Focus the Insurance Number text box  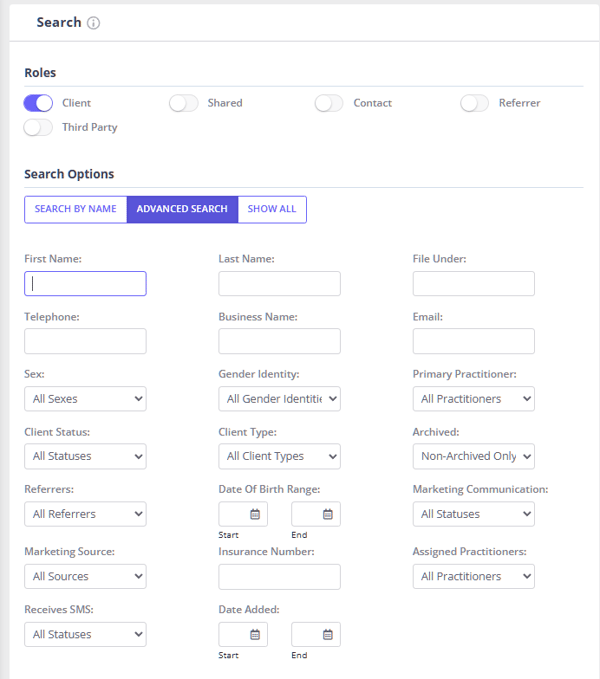(279, 576)
